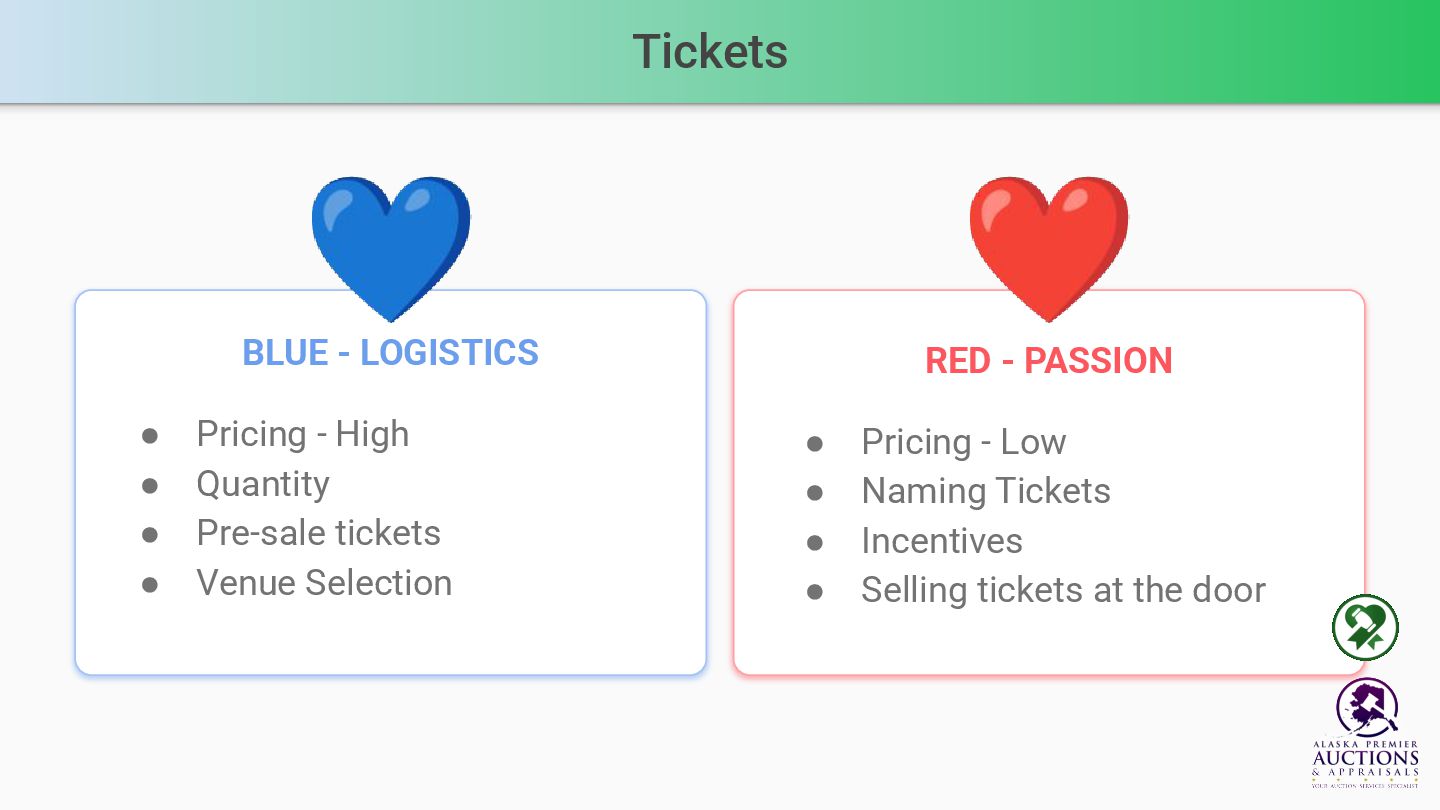Select the Tickets slide title

(x=710, y=51)
